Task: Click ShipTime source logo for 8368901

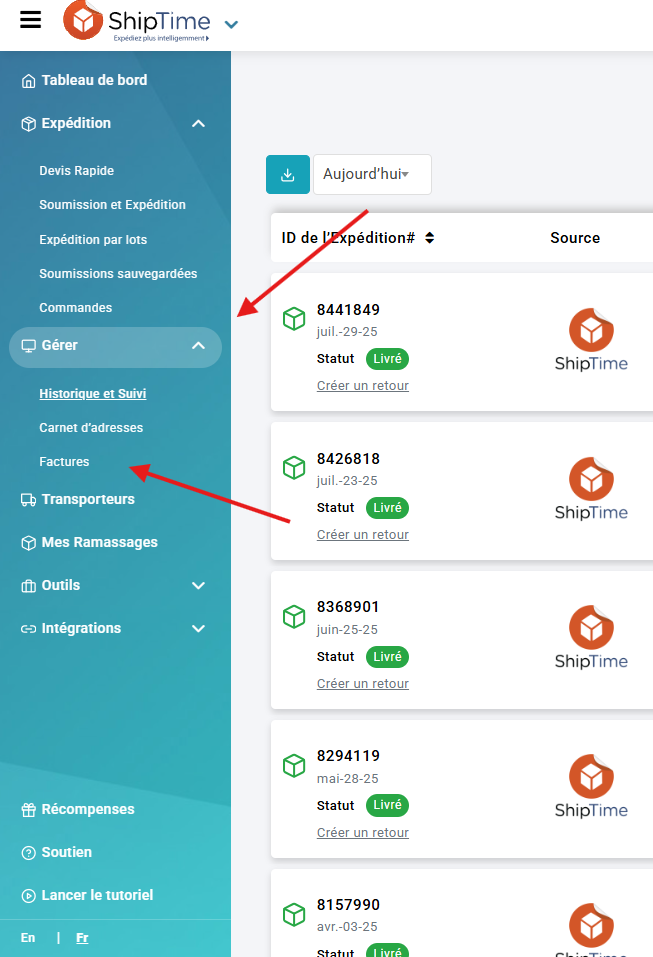Action: [591, 637]
